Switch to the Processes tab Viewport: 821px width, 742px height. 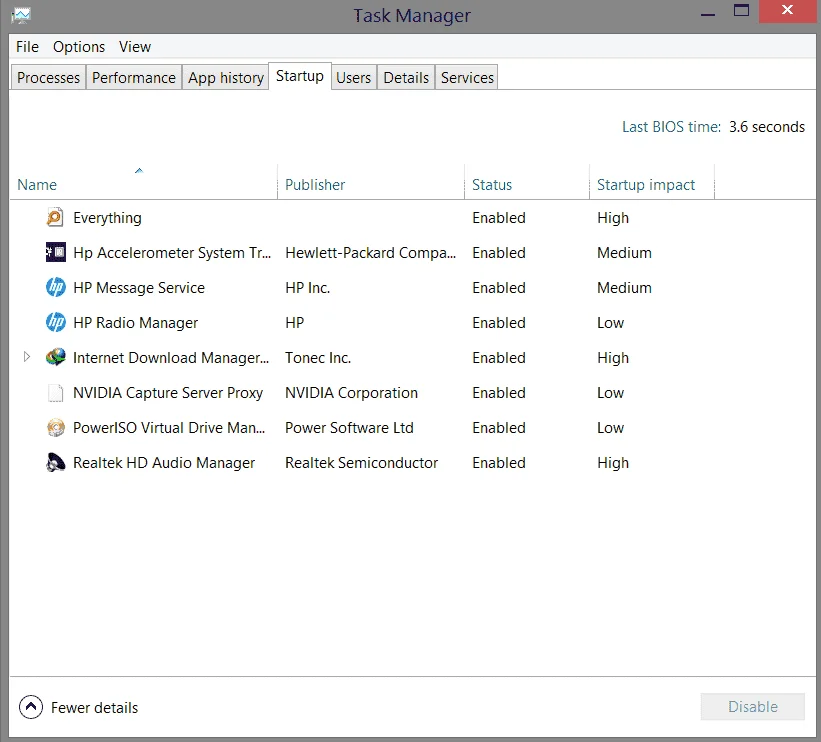[x=48, y=77]
